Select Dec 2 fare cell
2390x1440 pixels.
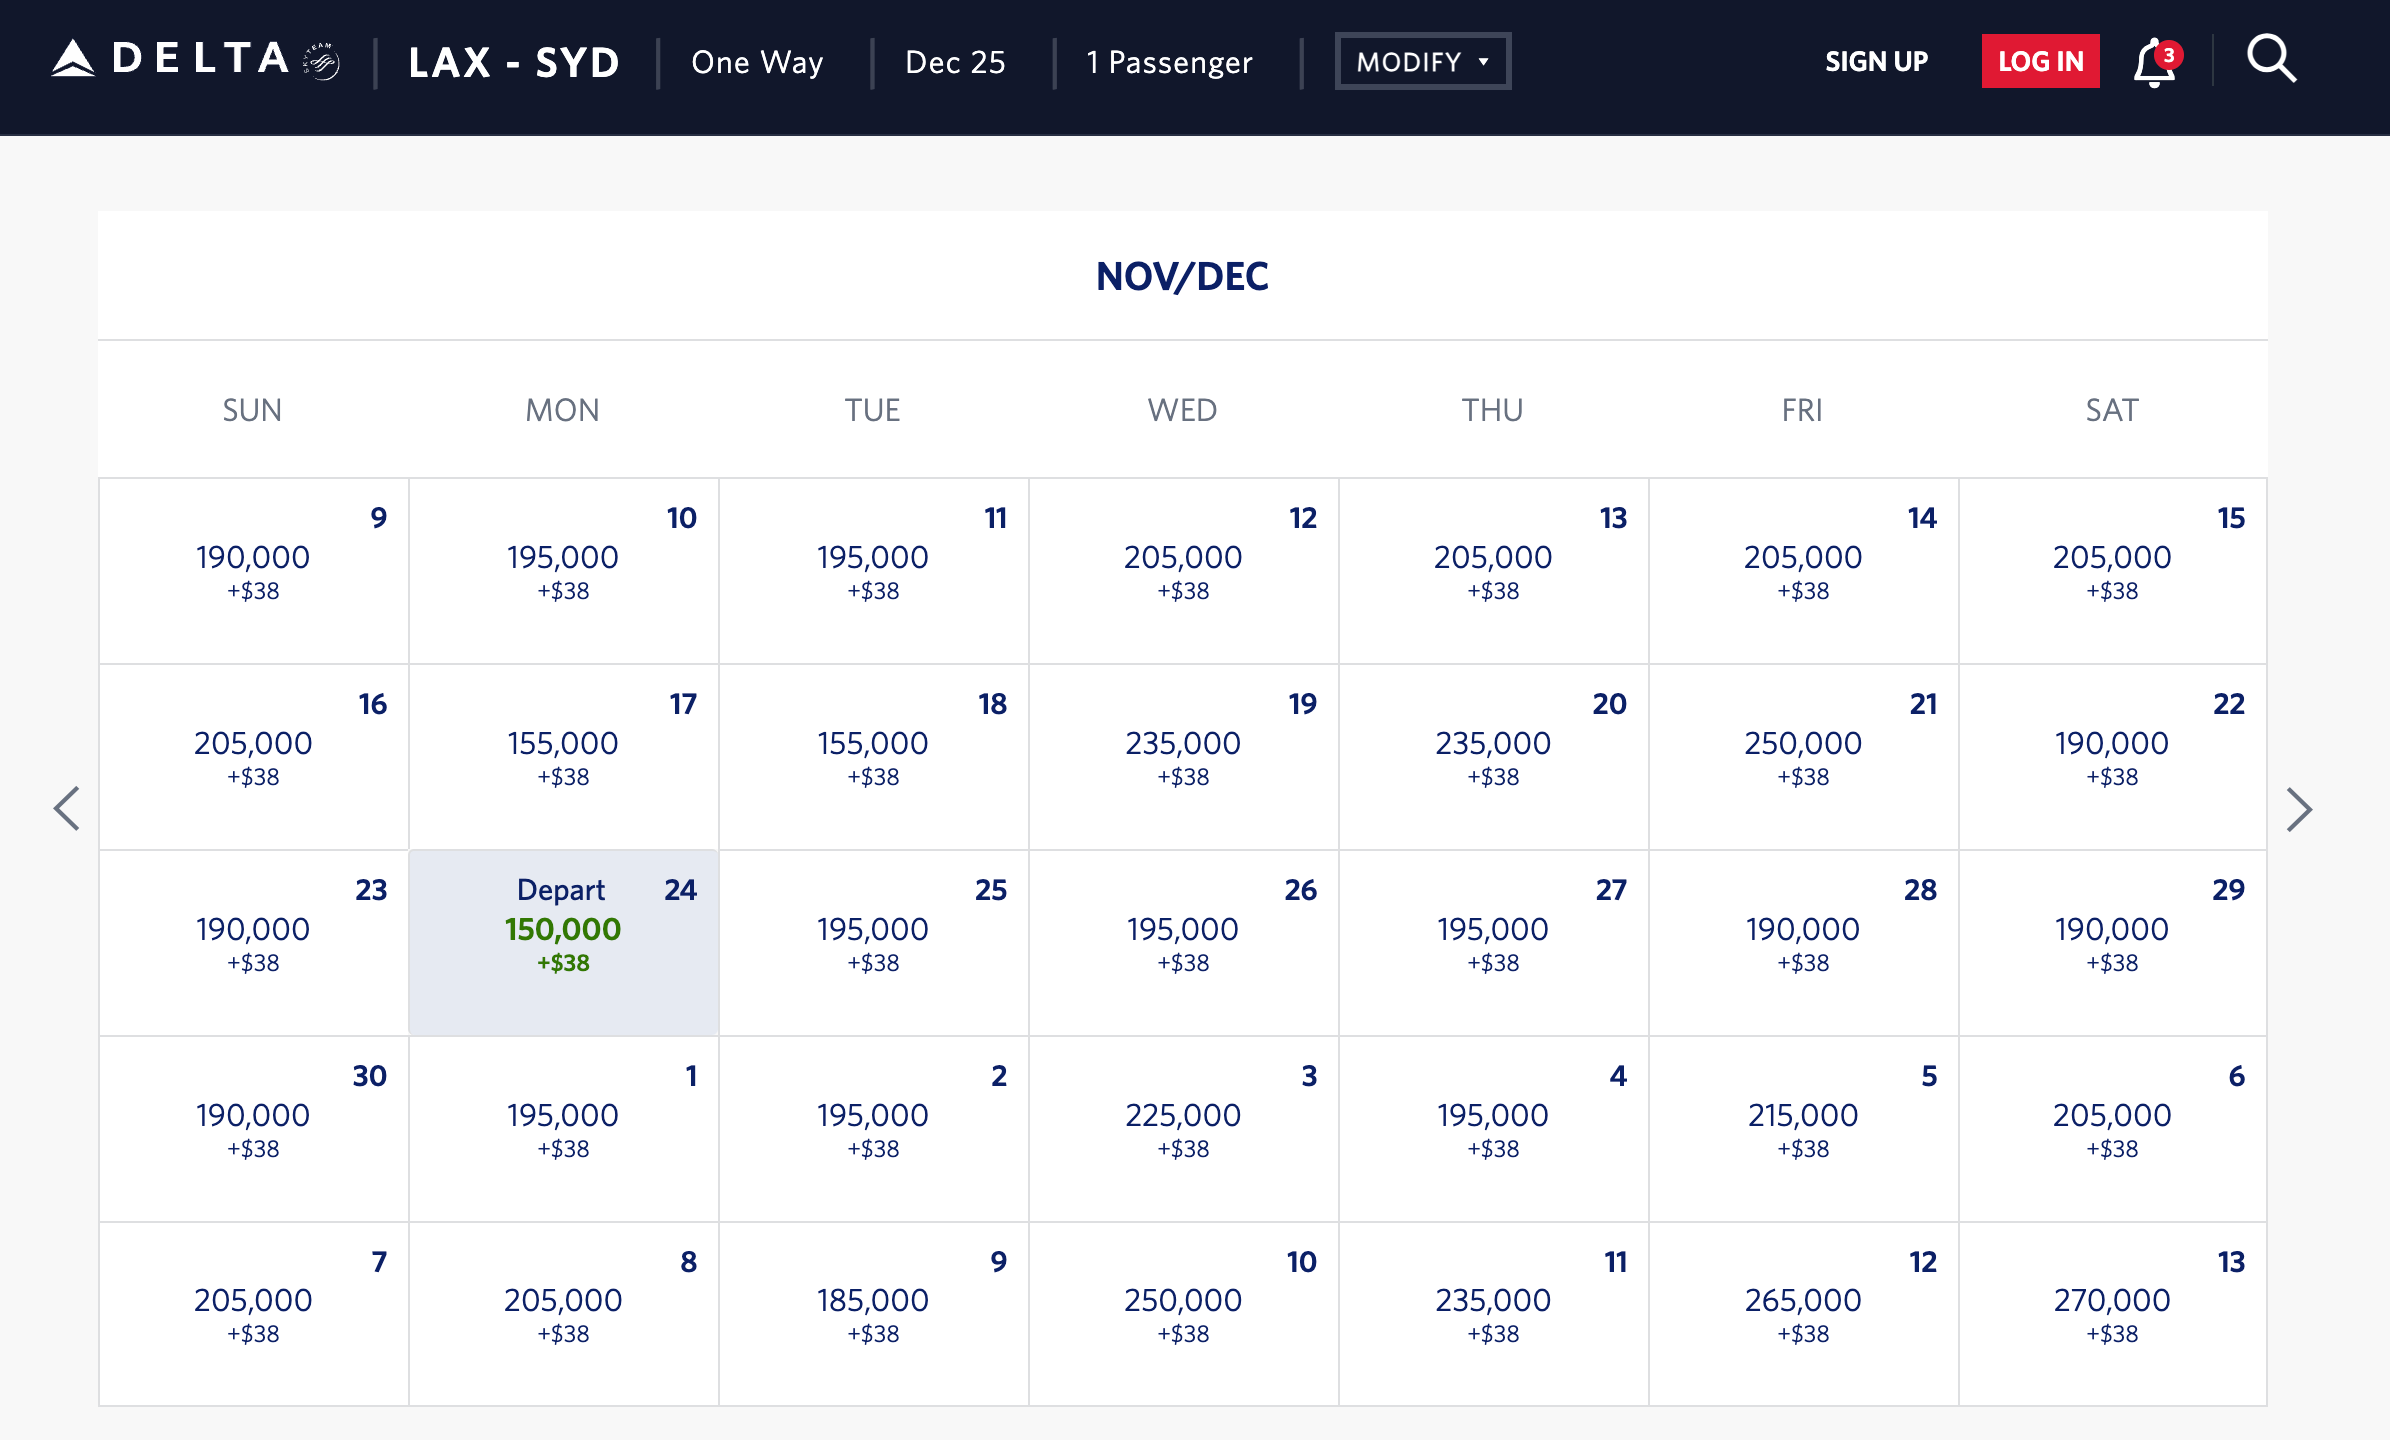[x=874, y=1129]
